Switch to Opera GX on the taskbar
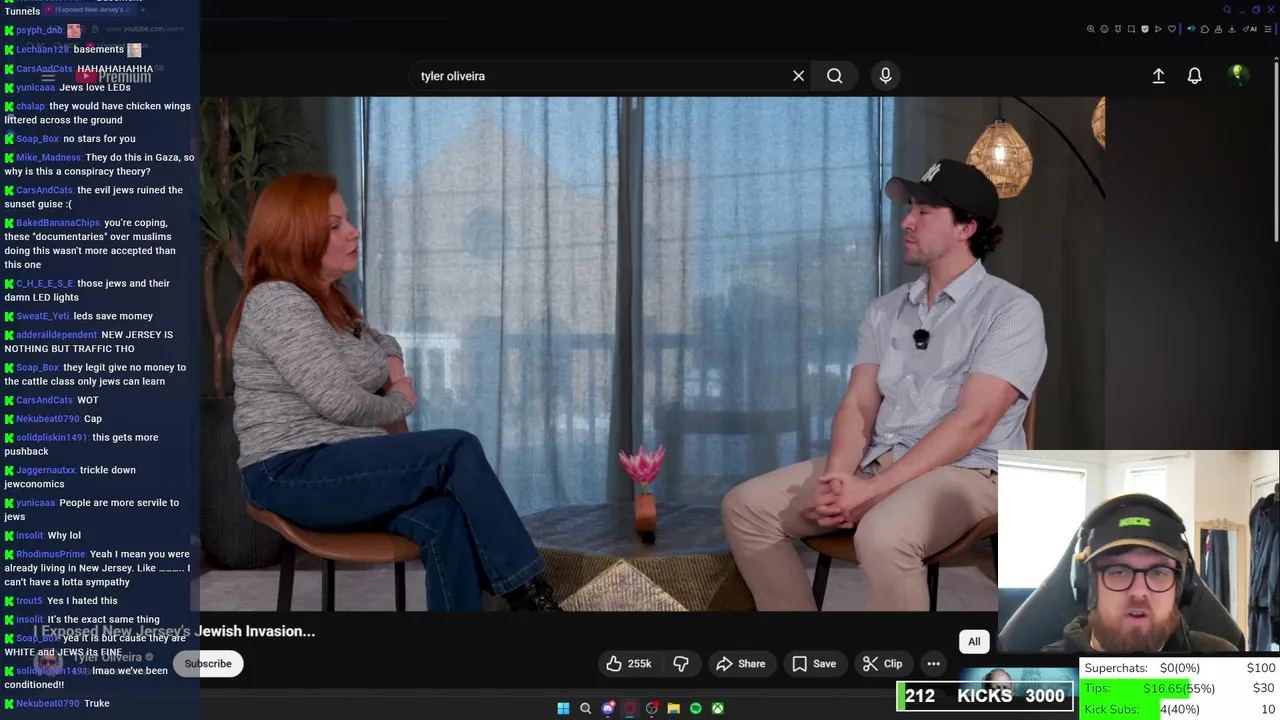This screenshot has height=720, width=1280. pos(630,708)
